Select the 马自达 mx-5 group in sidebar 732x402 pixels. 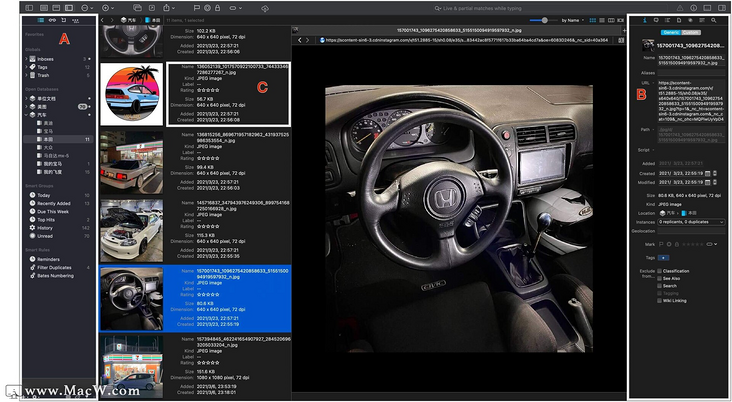tap(58, 155)
